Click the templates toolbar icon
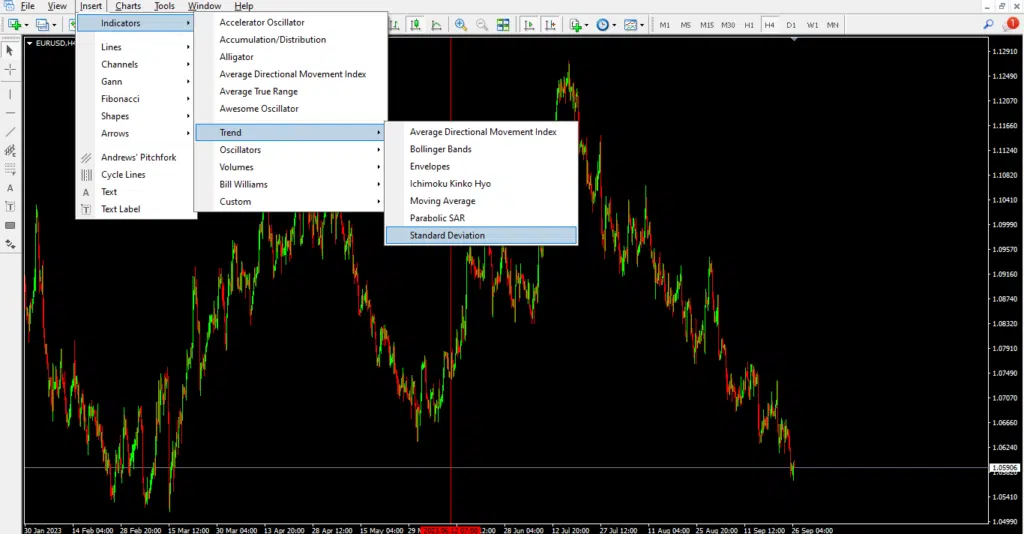Image resolution: width=1024 pixels, height=534 pixels. [x=630, y=25]
